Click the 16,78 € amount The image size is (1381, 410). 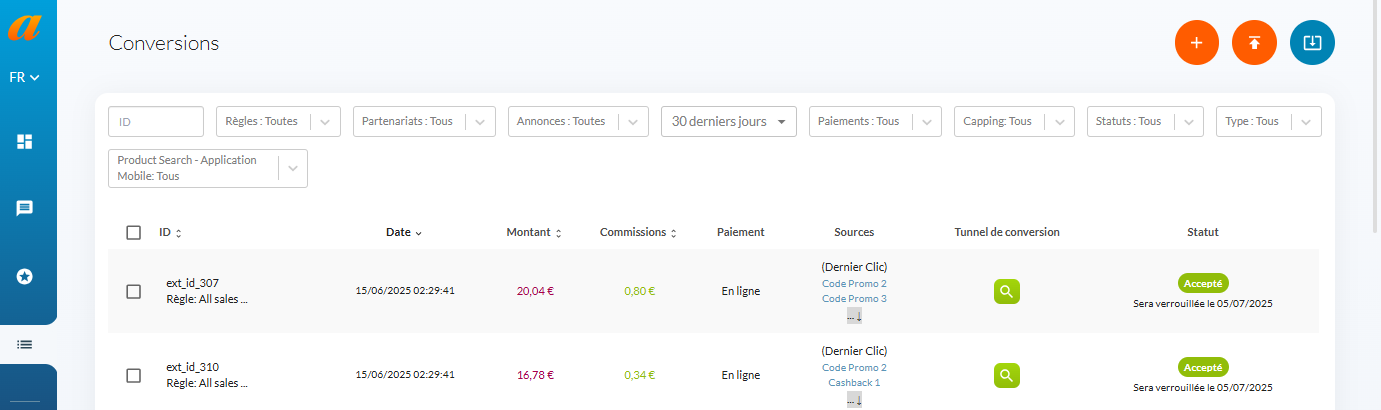535,375
